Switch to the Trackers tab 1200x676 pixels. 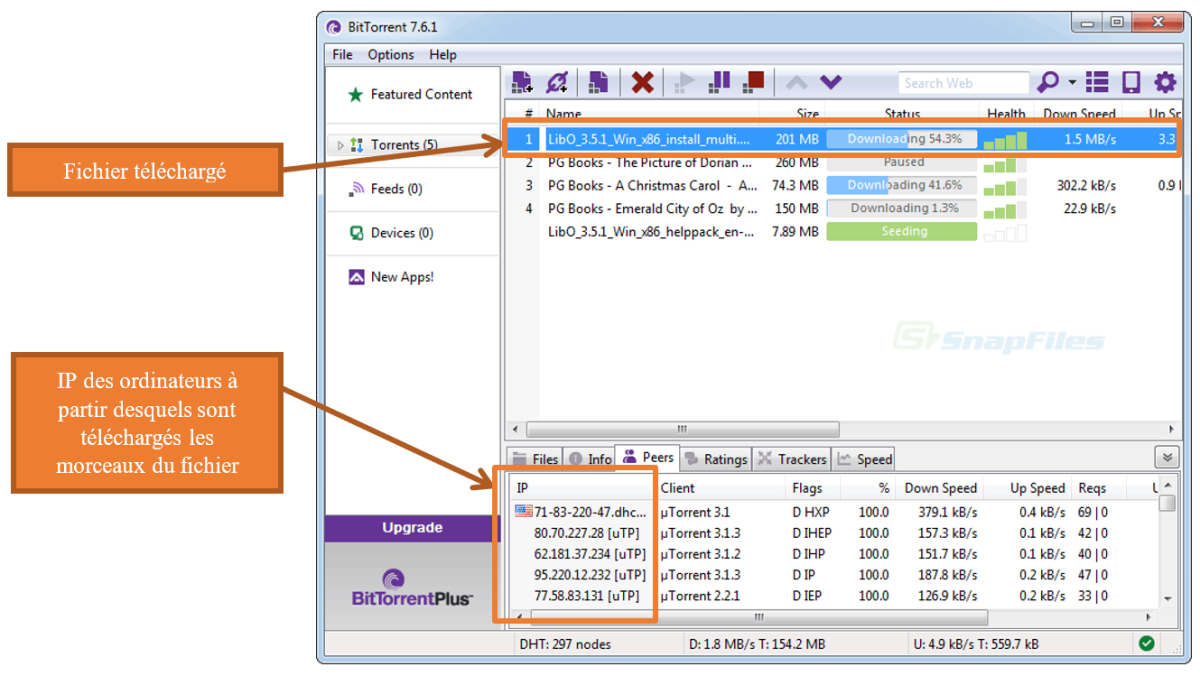coord(792,459)
